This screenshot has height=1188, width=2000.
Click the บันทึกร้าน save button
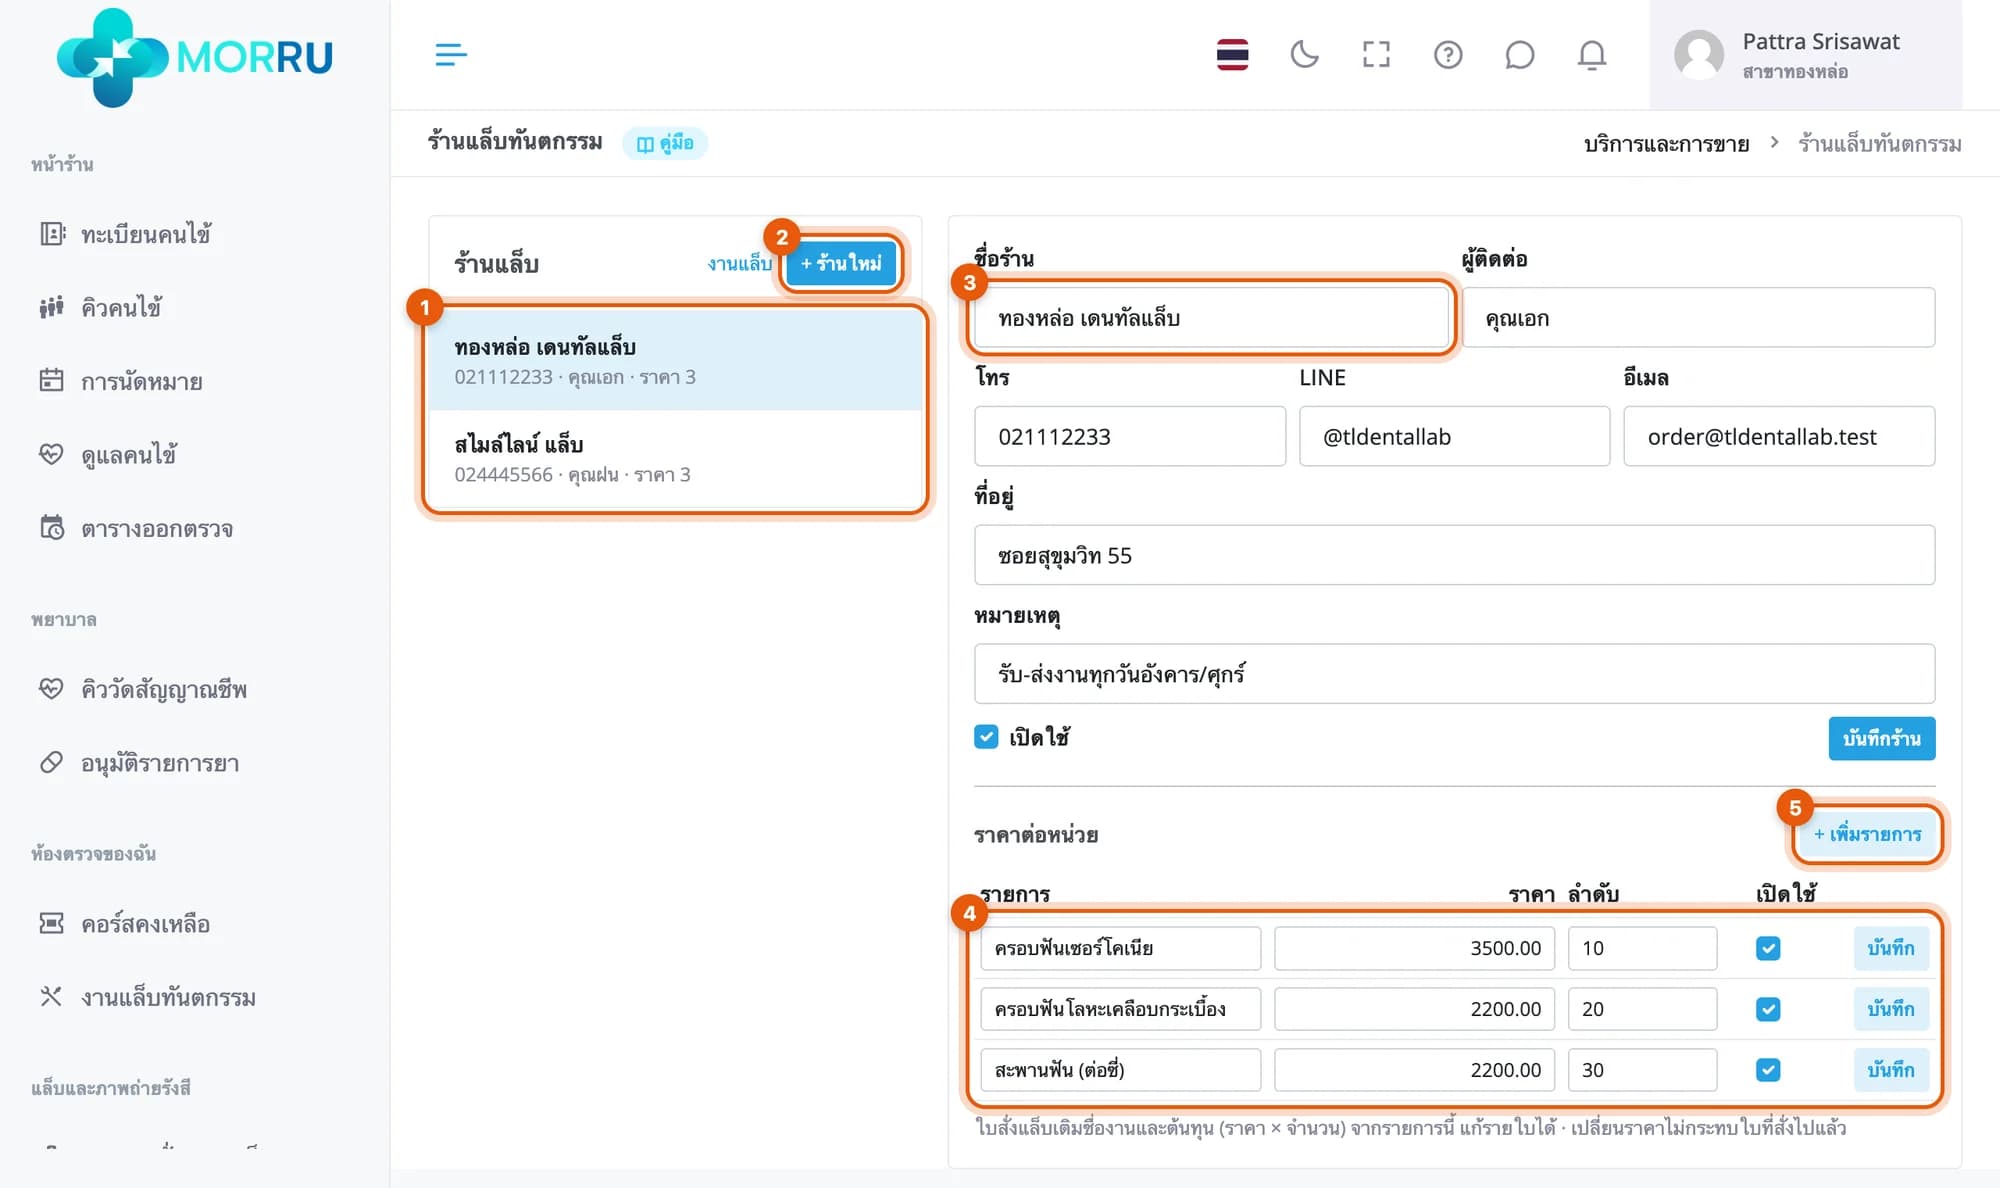point(1881,738)
